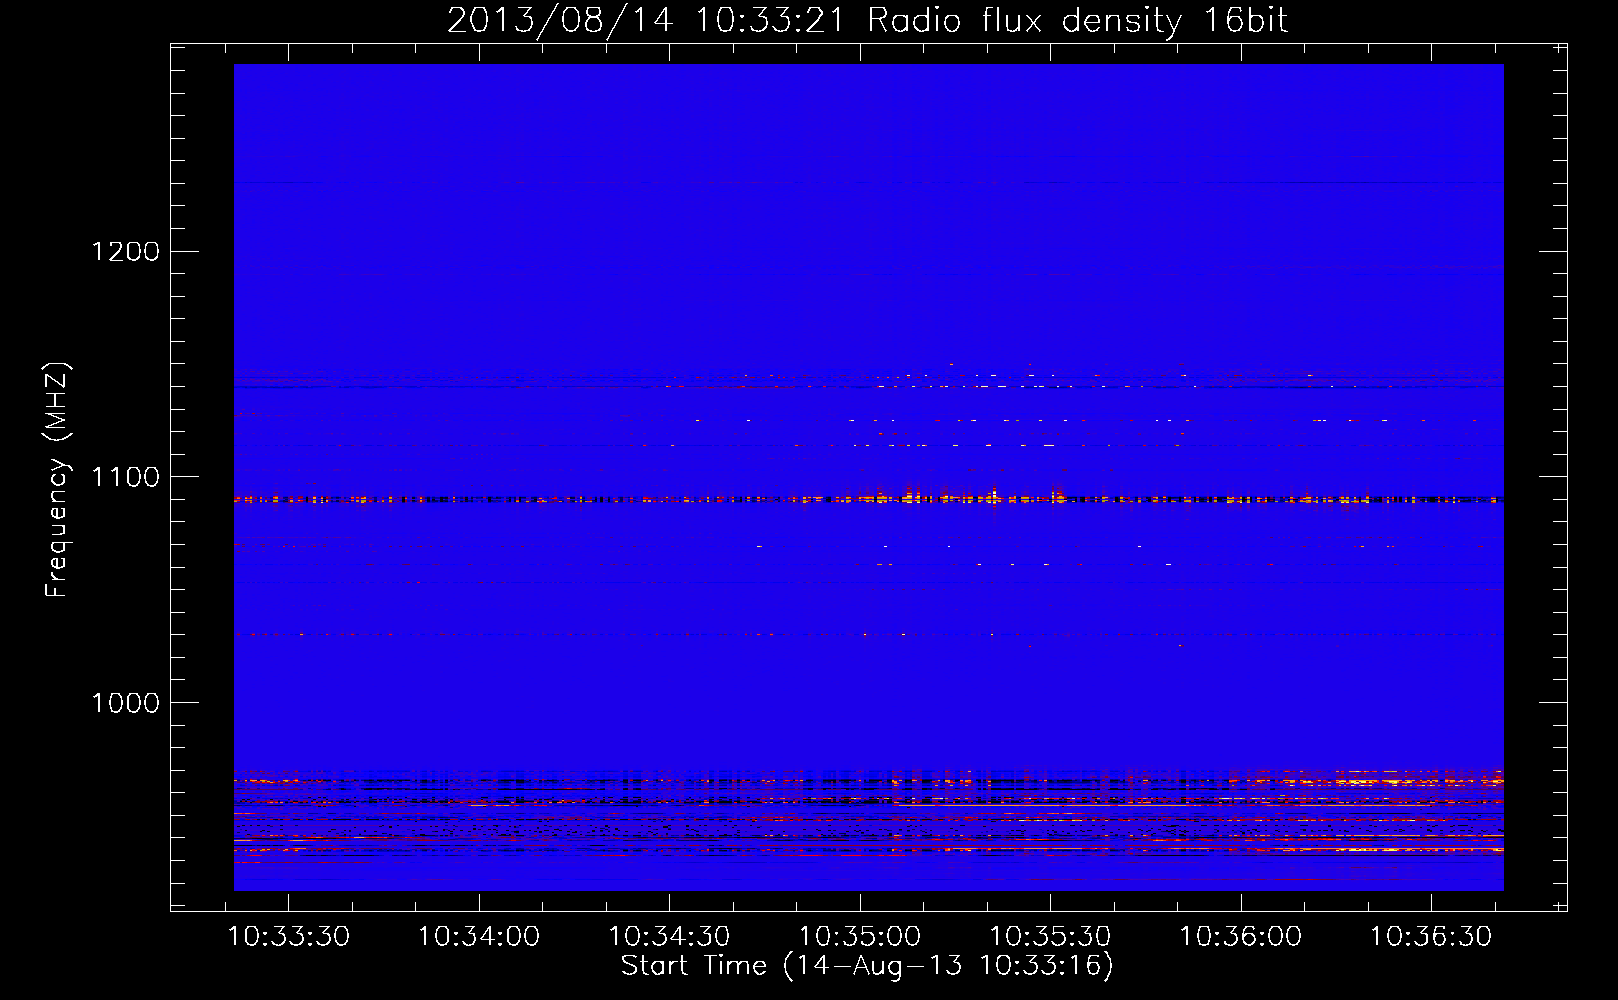Select the 1100 frequency tick label

pyautogui.click(x=126, y=477)
